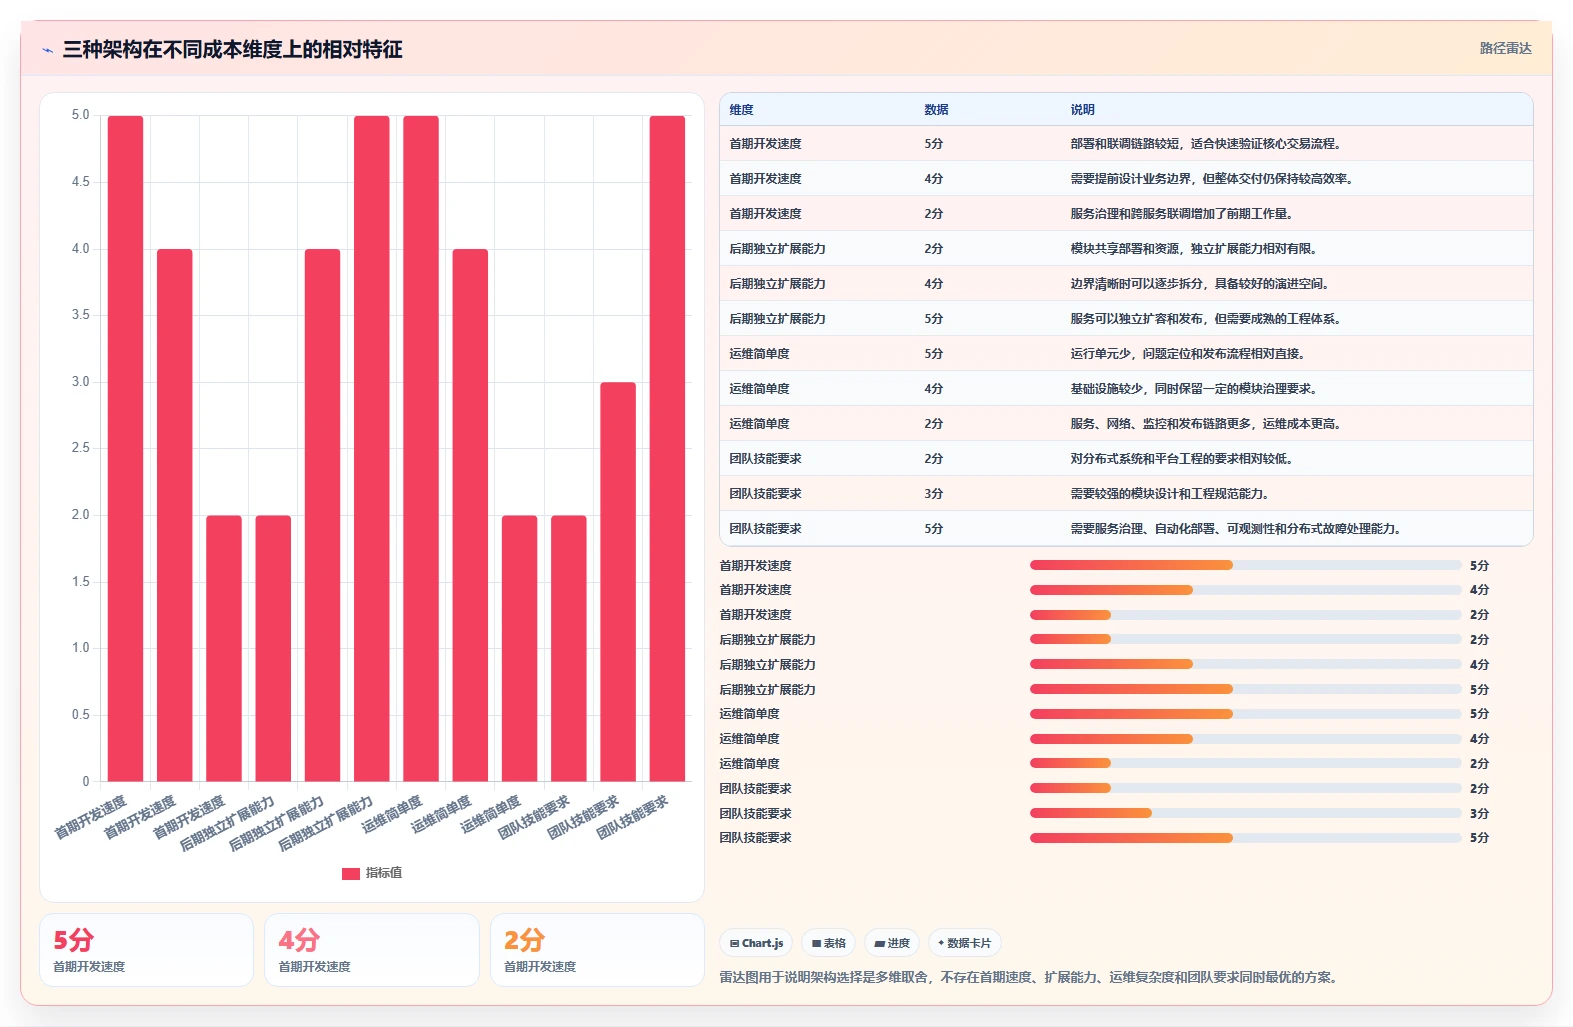Click the 运维简单度 progress bar at 2分

click(1246, 763)
